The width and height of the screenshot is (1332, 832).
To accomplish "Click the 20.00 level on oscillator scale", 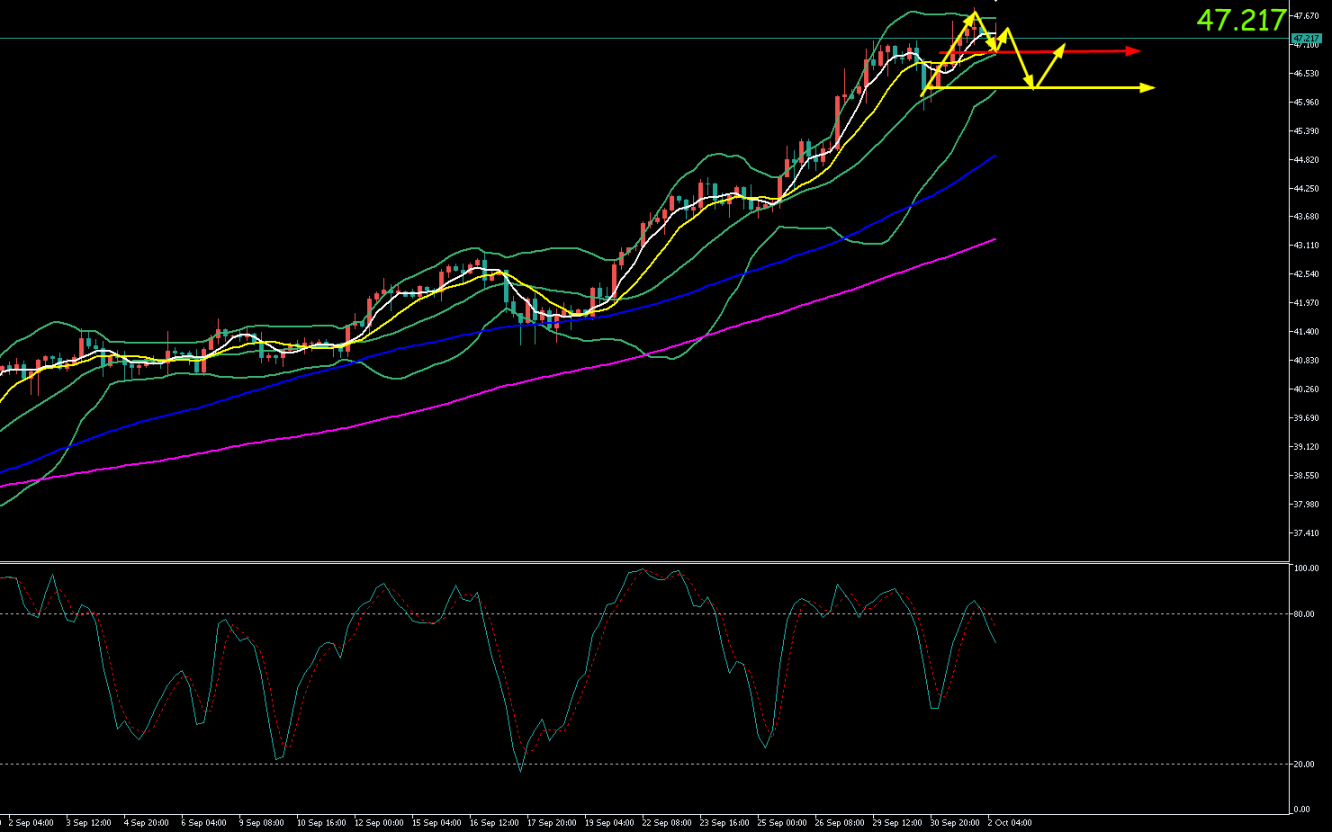I will [1303, 764].
